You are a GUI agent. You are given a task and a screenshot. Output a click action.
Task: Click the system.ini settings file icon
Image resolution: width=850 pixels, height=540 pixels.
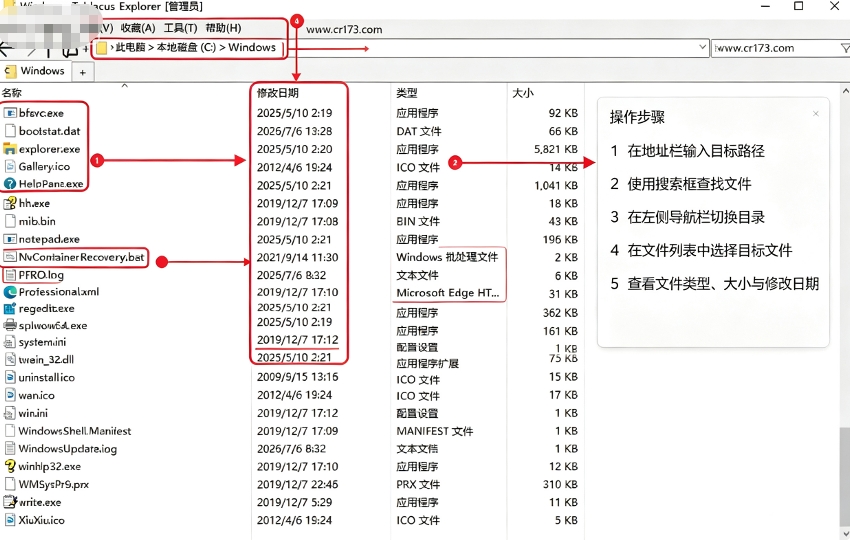click(10, 342)
